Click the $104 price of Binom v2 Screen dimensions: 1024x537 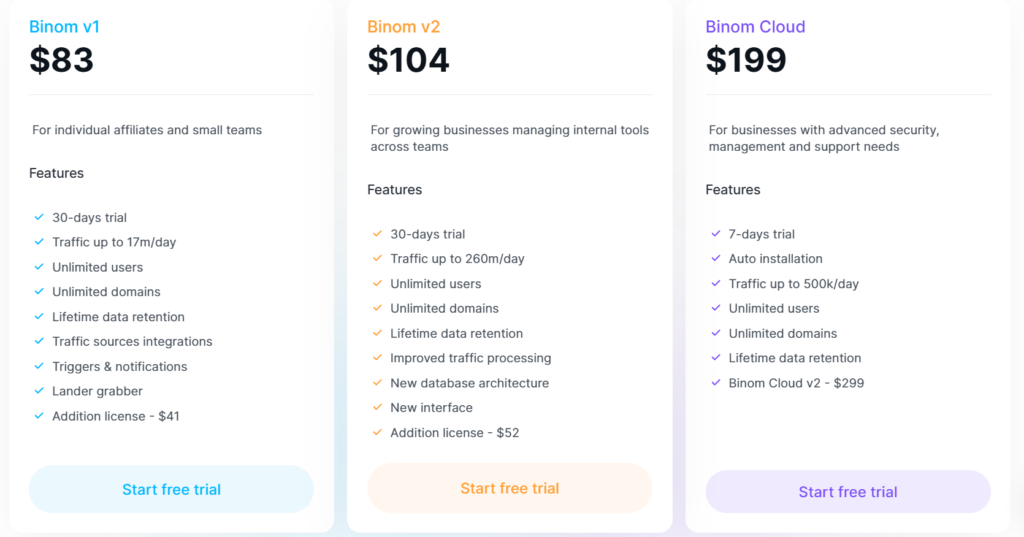click(x=408, y=60)
